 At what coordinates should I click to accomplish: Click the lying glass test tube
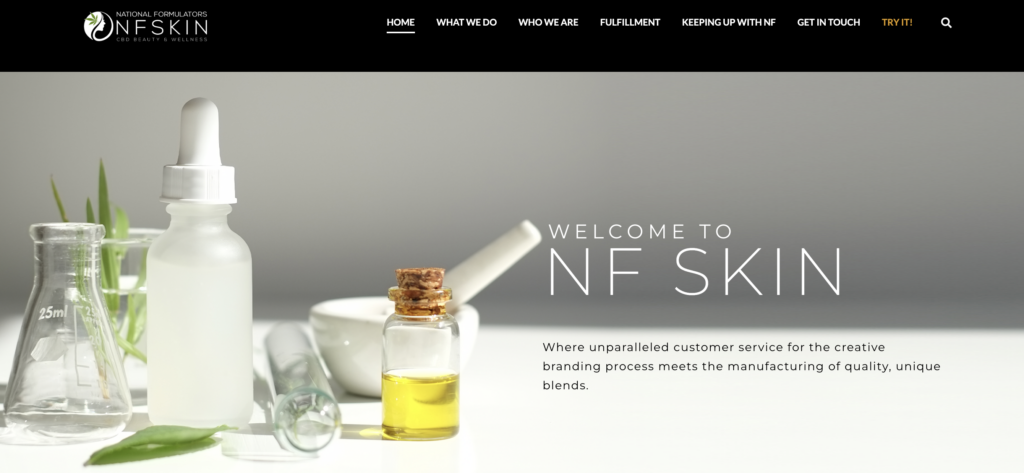click(x=304, y=387)
